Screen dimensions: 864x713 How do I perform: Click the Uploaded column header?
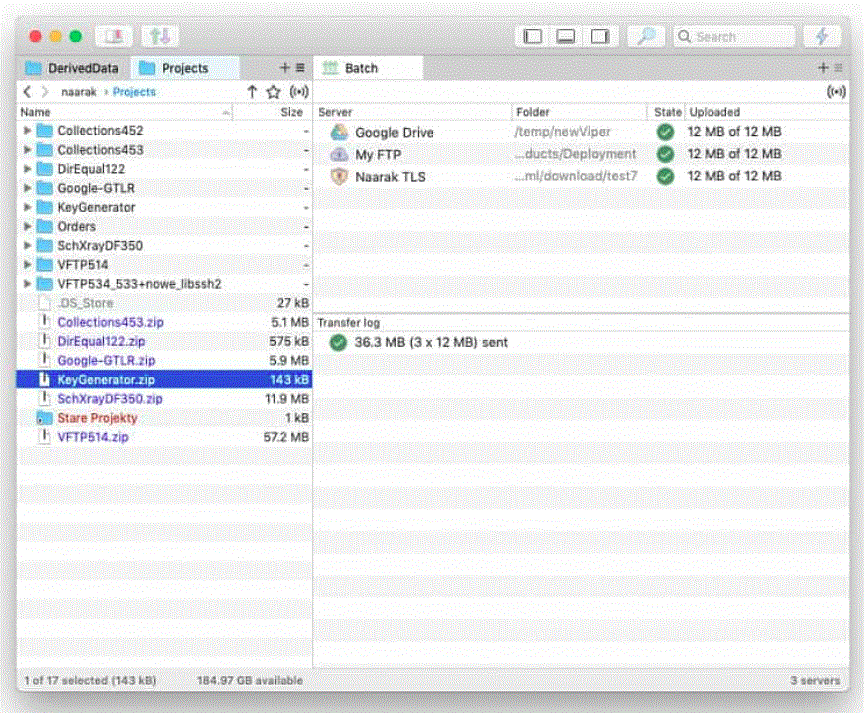pos(767,112)
